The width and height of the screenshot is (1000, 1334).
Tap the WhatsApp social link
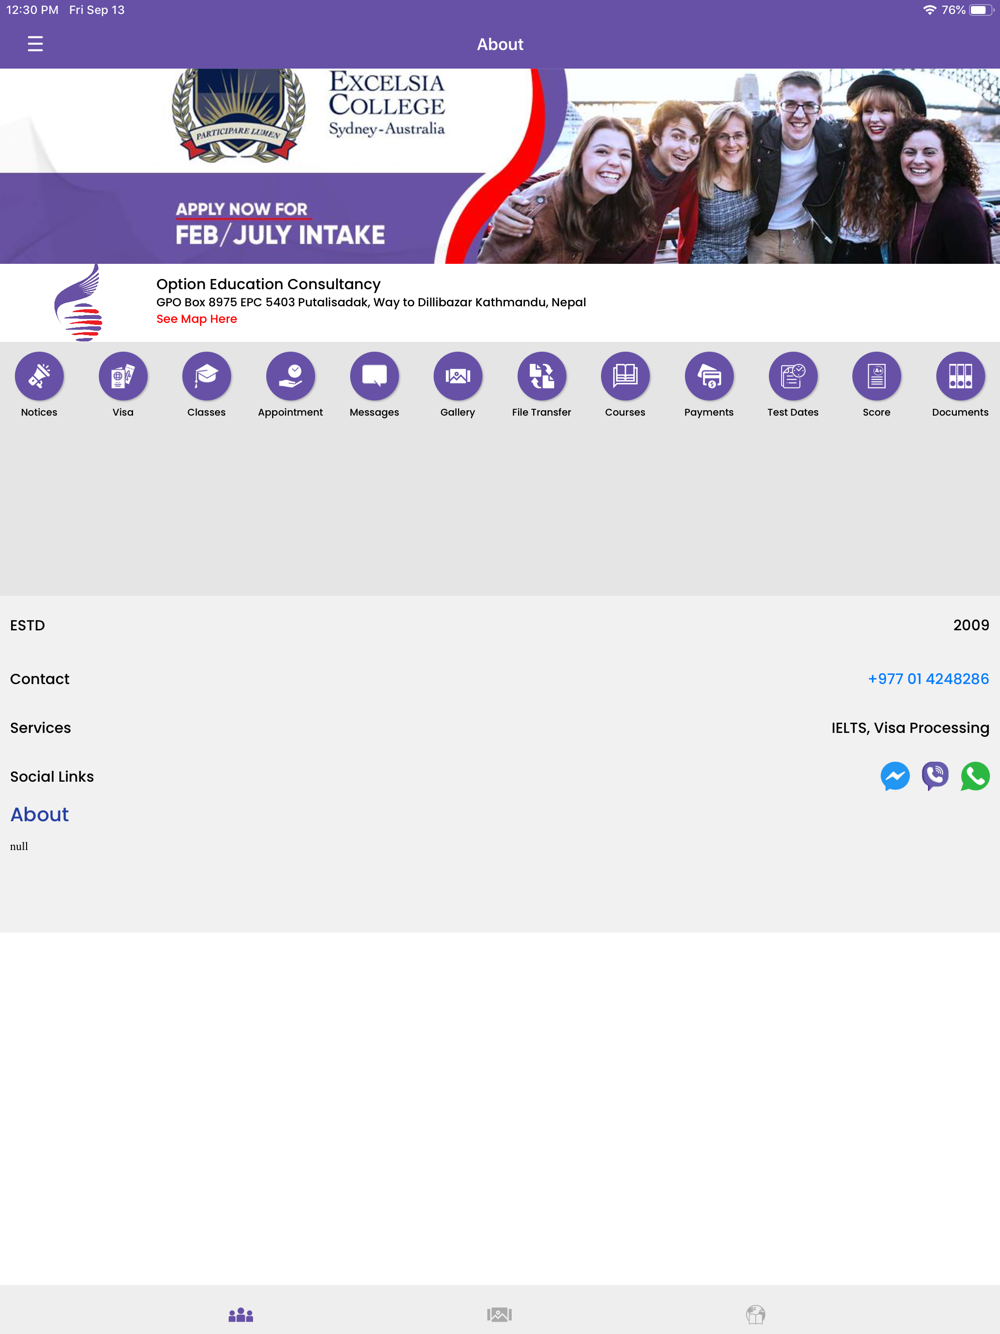click(975, 776)
